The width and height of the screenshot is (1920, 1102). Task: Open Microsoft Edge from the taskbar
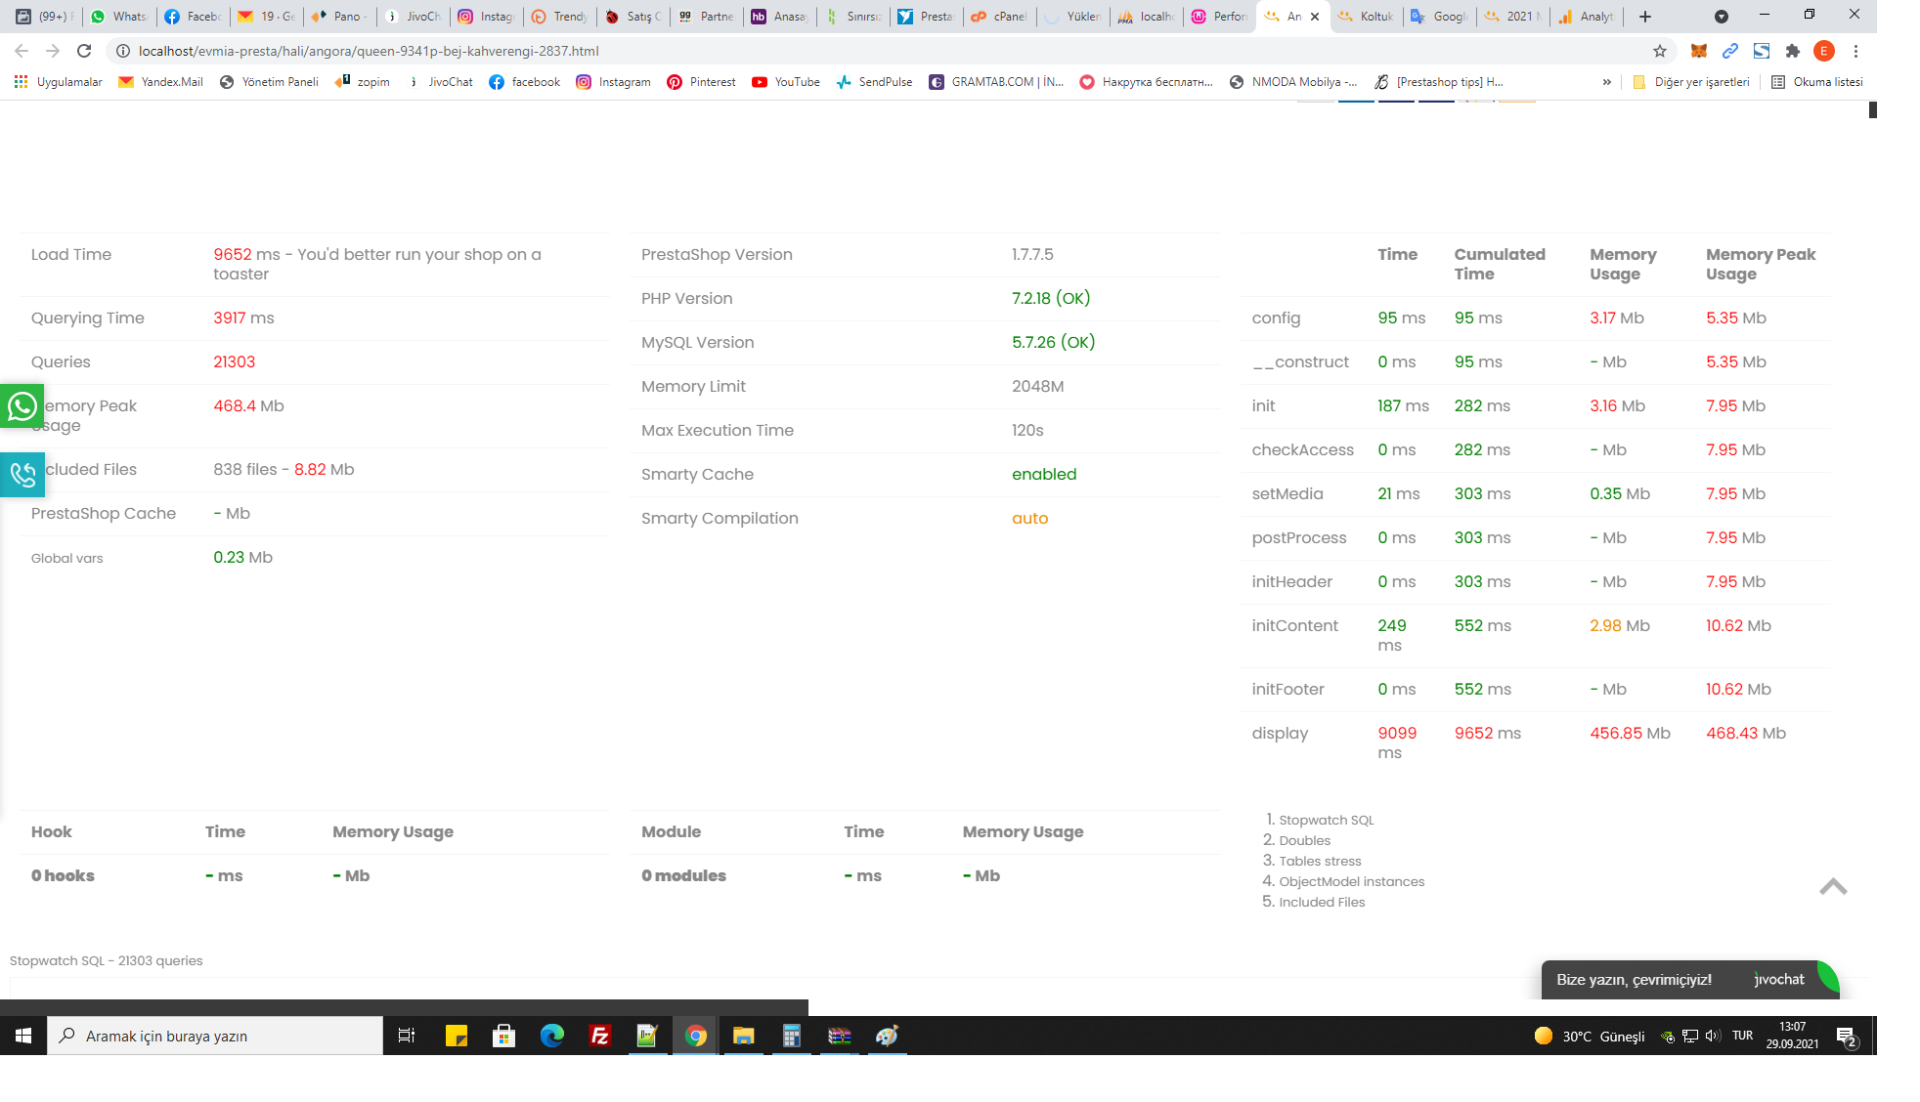[x=552, y=1036]
